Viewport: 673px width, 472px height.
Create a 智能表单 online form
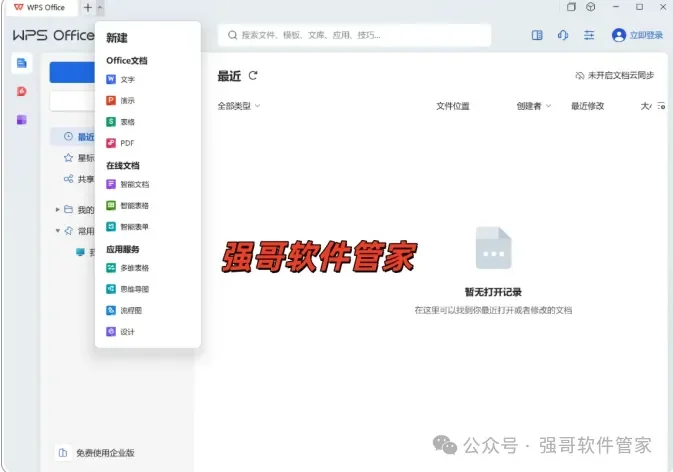127,227
